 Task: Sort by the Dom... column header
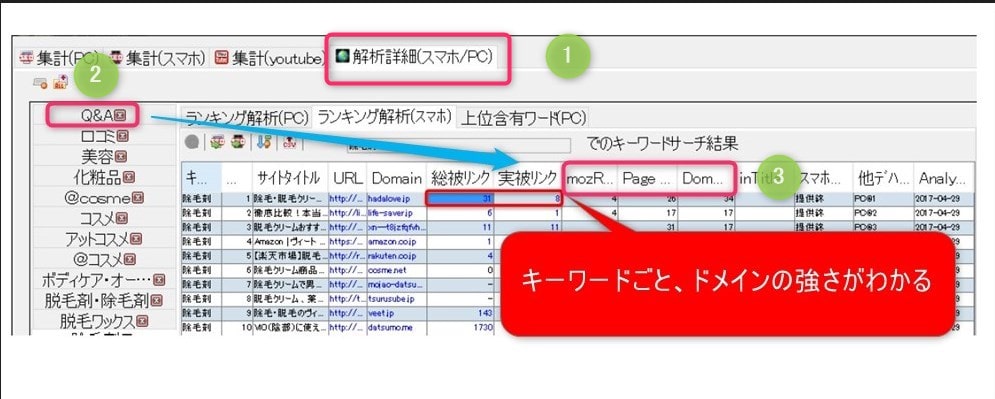point(705,178)
